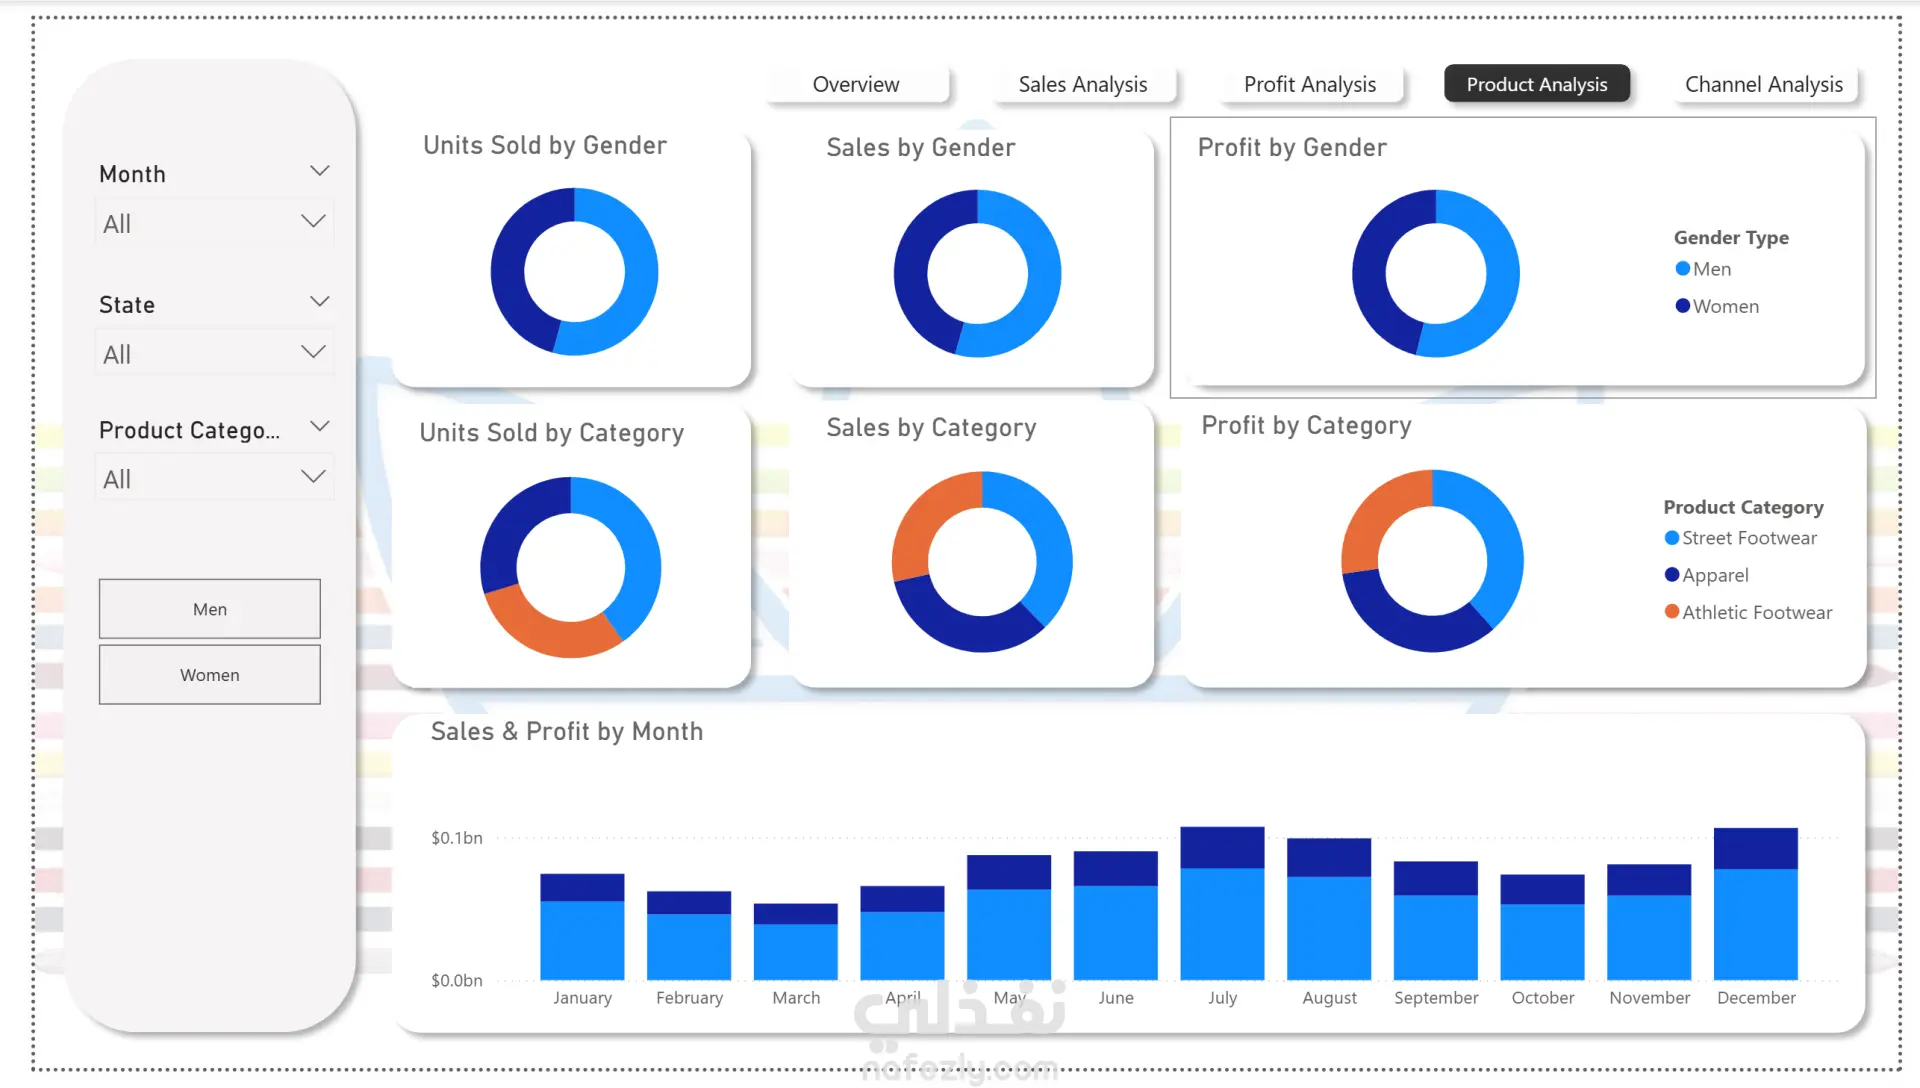Click the Profit by Category title
Screen dimensions: 1920x1088
point(1306,426)
